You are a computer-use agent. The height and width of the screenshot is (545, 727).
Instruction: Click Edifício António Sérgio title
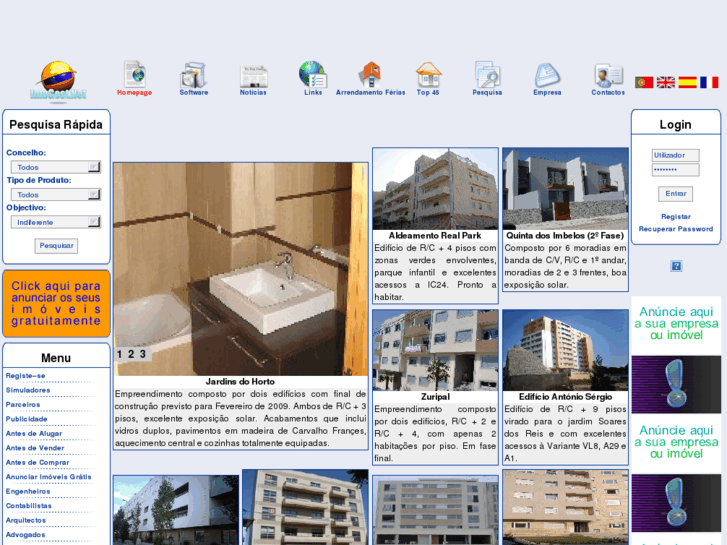(x=565, y=397)
